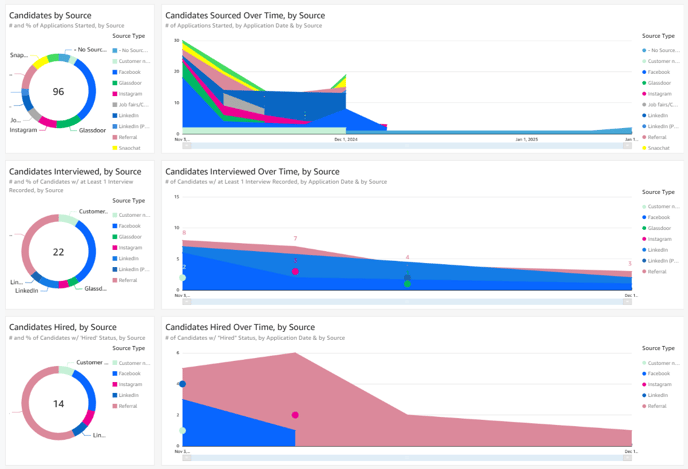The height and width of the screenshot is (469, 688).
Task: Click Job fairs legend dot in Sourced Over Time
Action: pyautogui.click(x=644, y=105)
